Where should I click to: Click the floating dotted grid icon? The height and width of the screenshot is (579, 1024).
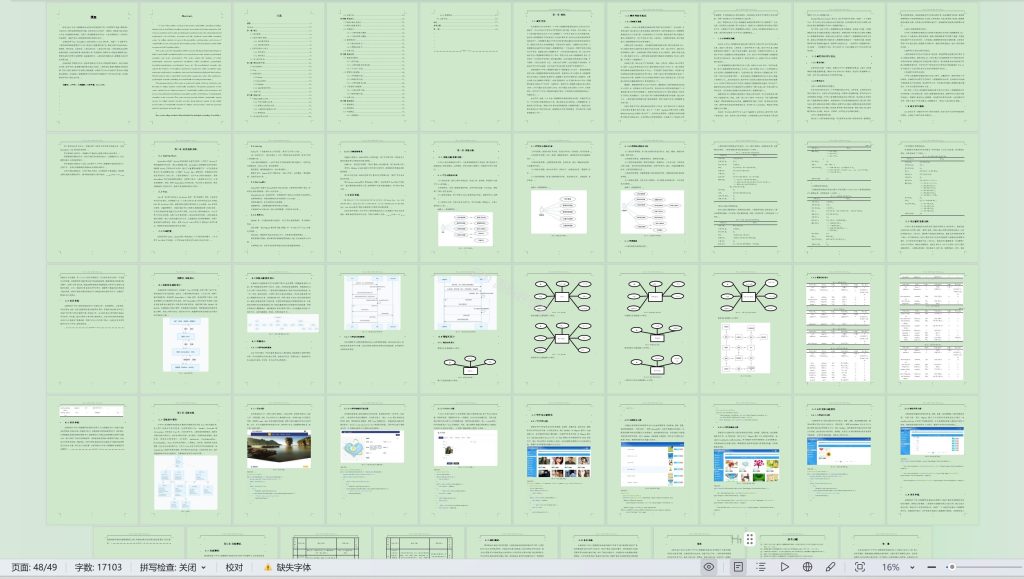point(750,539)
